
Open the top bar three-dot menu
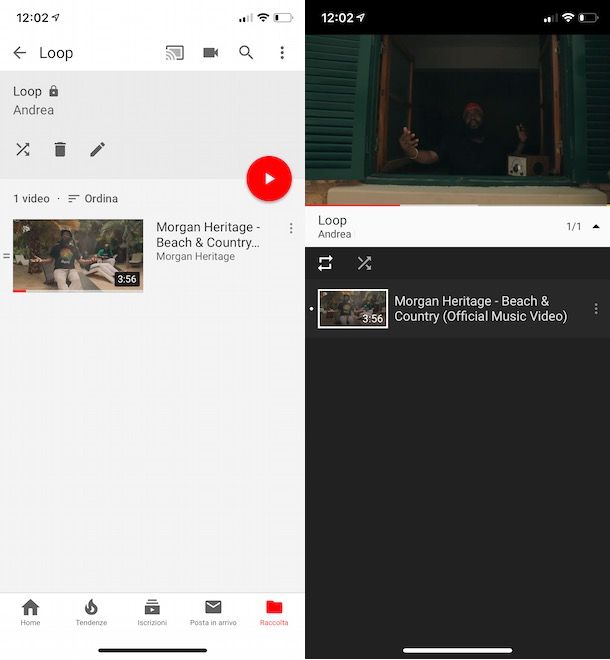[282, 53]
